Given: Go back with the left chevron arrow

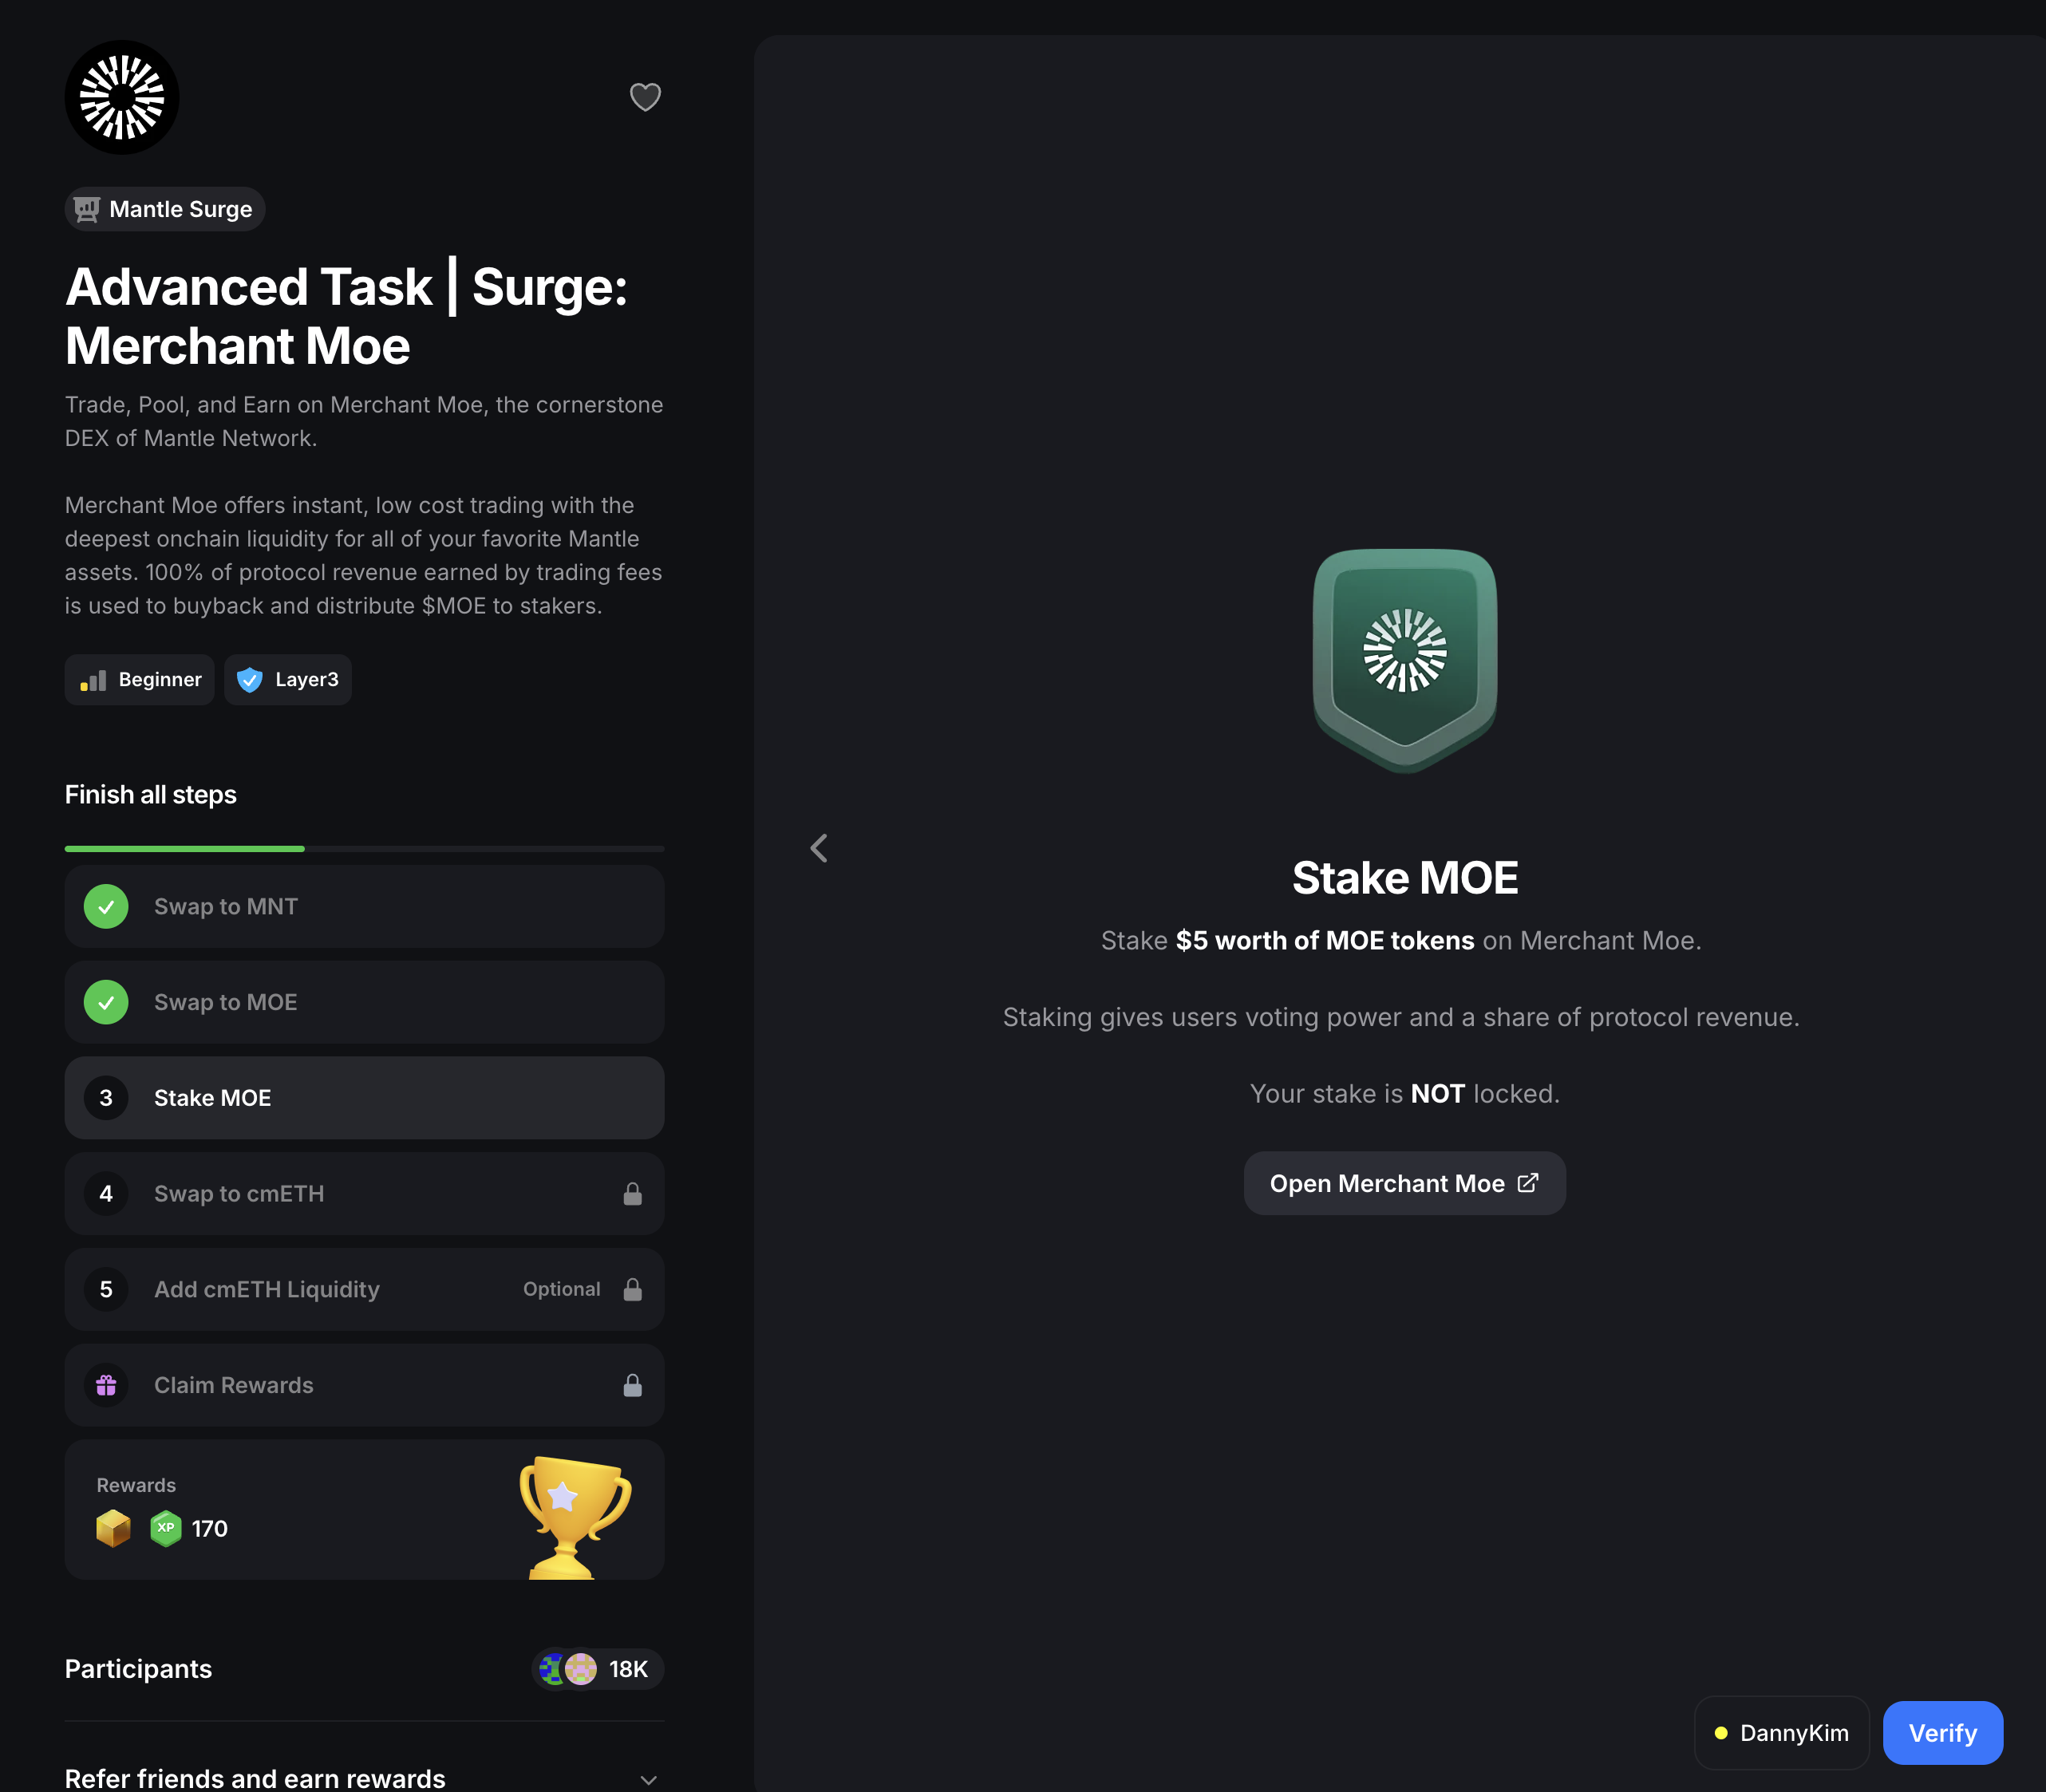Looking at the screenshot, I should [819, 848].
